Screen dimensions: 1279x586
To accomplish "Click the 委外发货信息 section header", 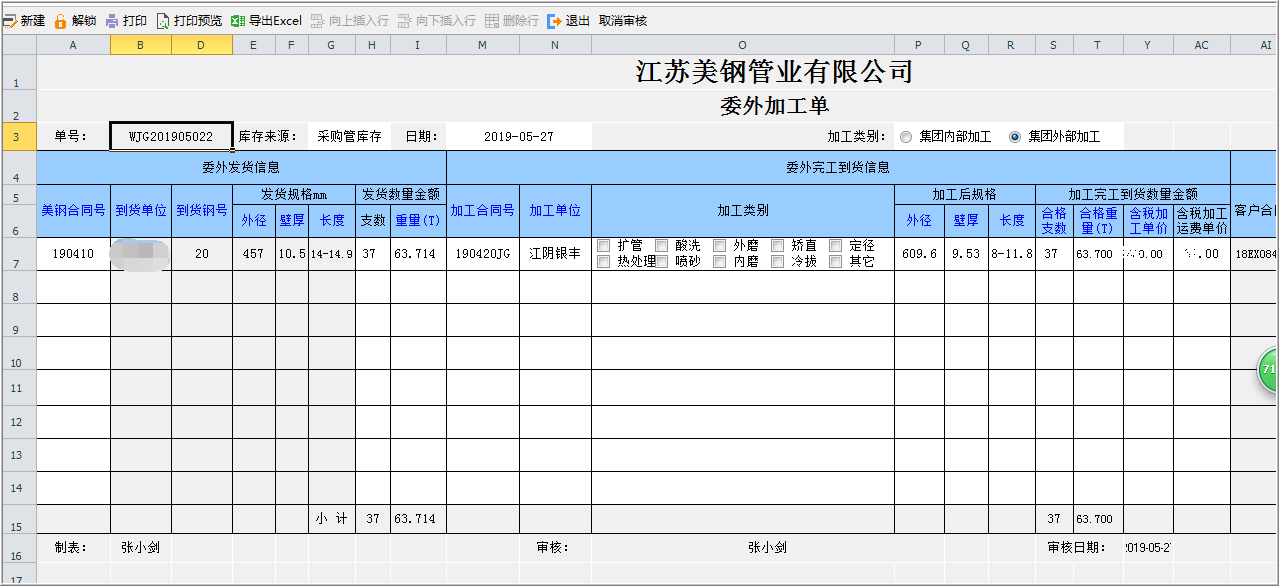I will [x=241, y=168].
